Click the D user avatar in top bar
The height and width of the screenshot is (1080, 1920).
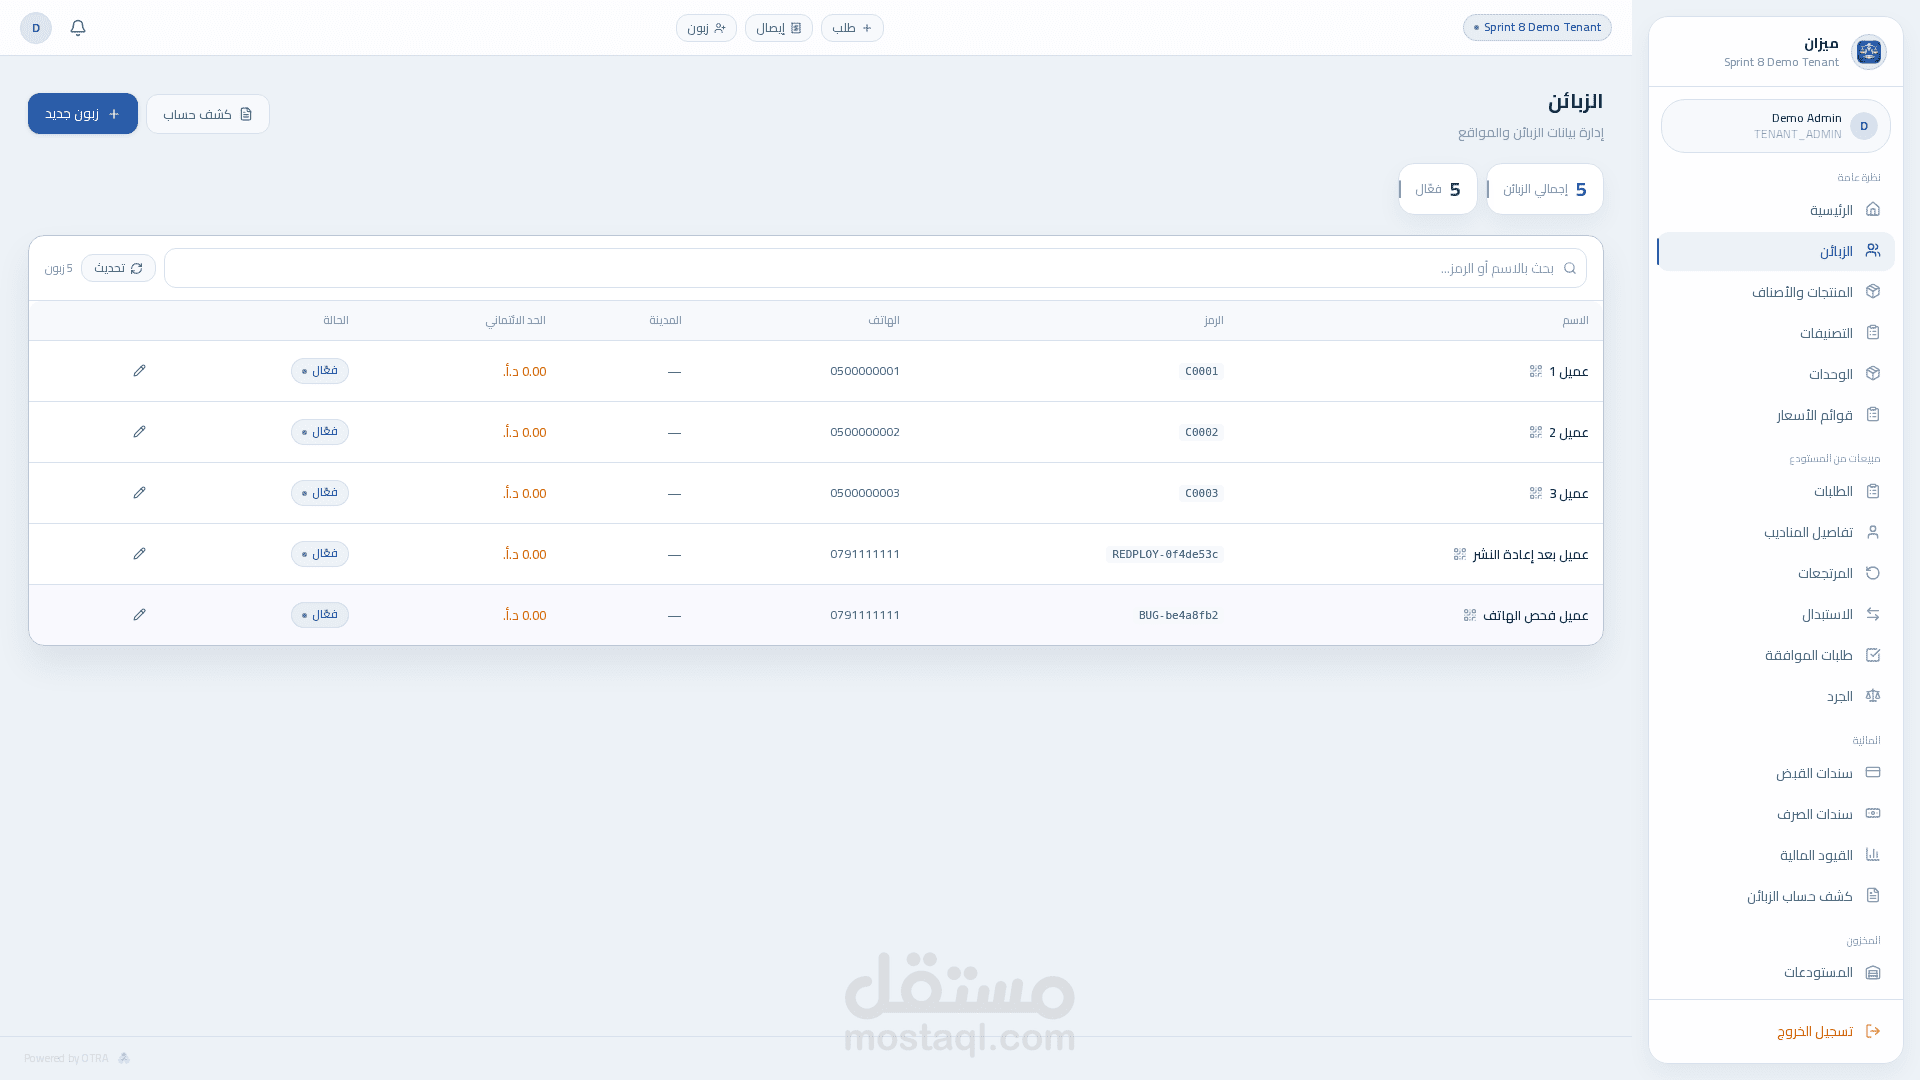(36, 28)
